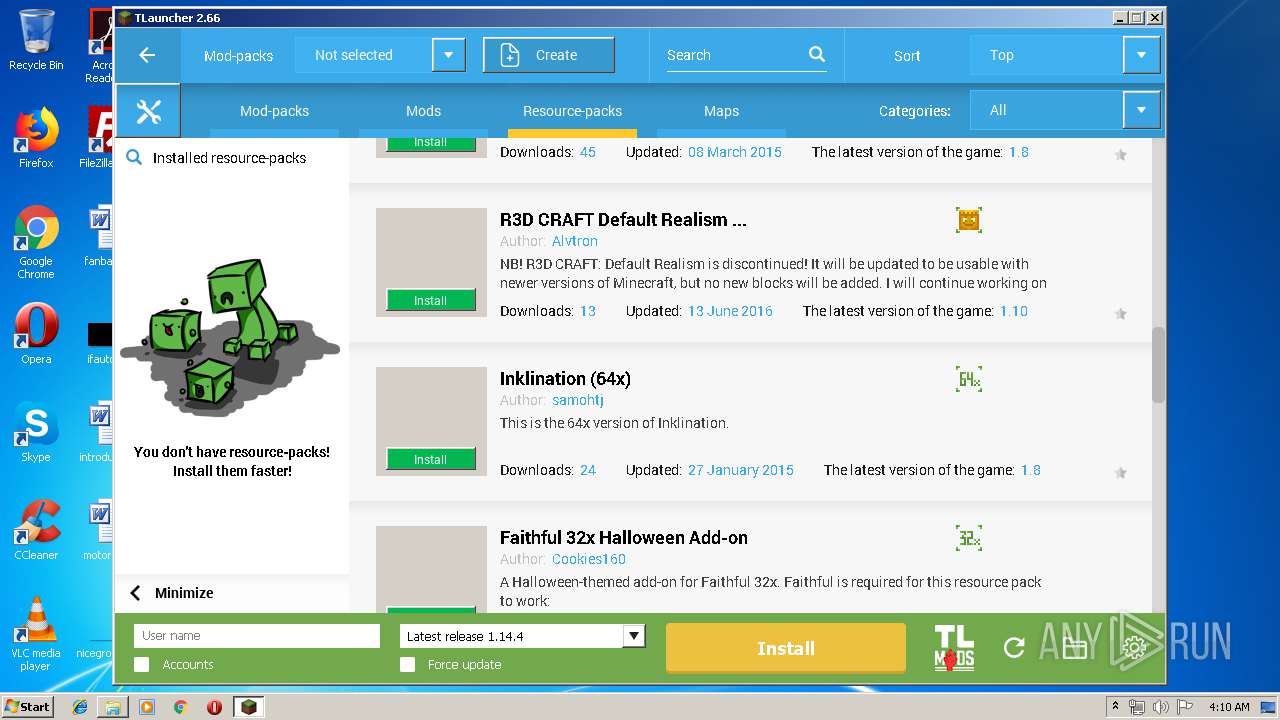Open Skype desktop shortcut
The width and height of the screenshot is (1280, 720).
(36, 433)
